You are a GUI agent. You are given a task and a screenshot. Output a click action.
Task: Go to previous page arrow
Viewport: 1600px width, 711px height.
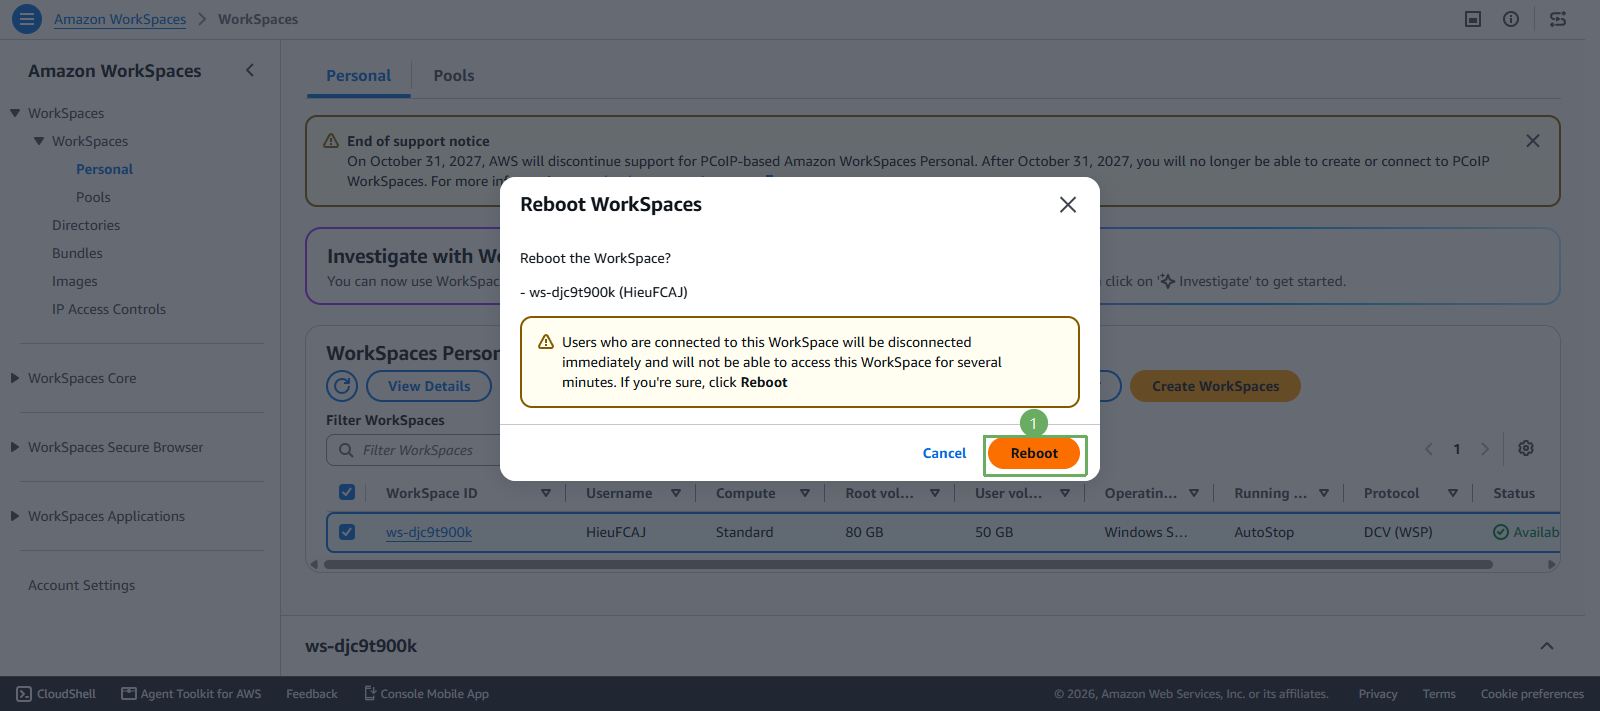click(x=1429, y=449)
